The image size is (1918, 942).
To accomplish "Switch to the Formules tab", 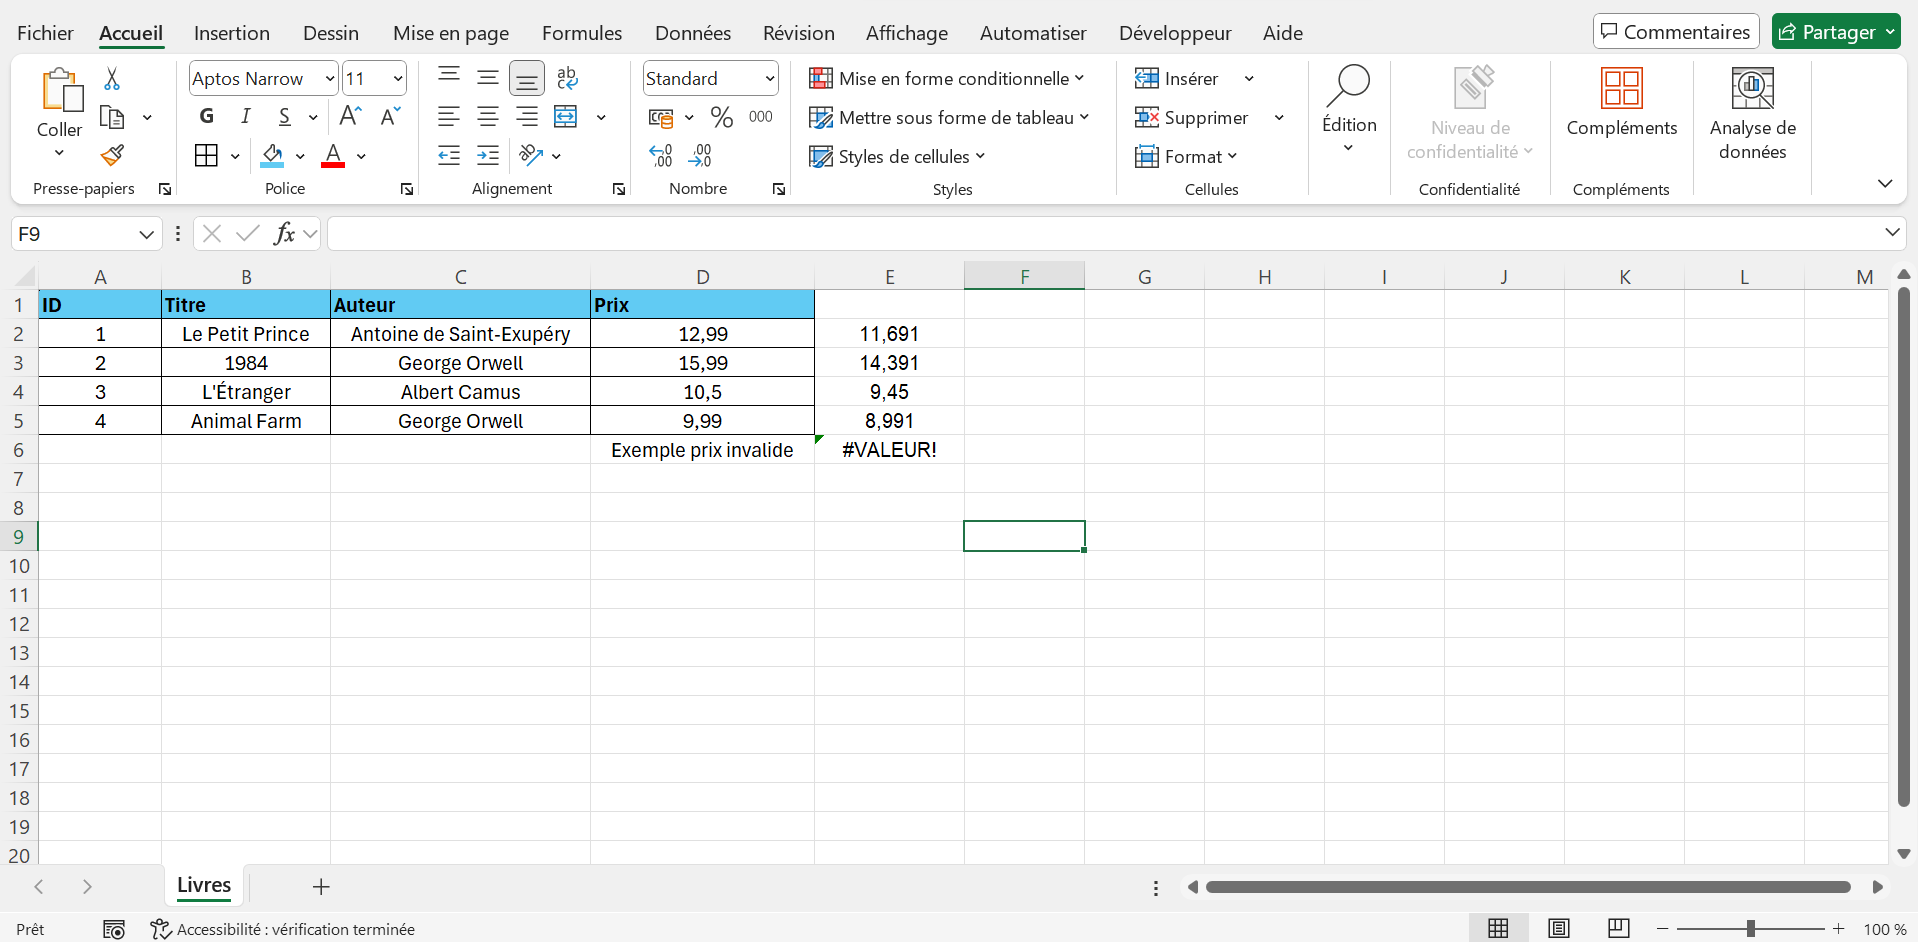I will pos(582,33).
